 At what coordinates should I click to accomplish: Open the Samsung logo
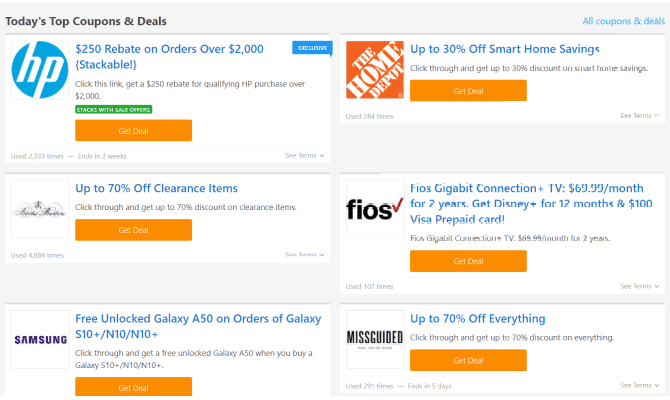[x=40, y=339]
